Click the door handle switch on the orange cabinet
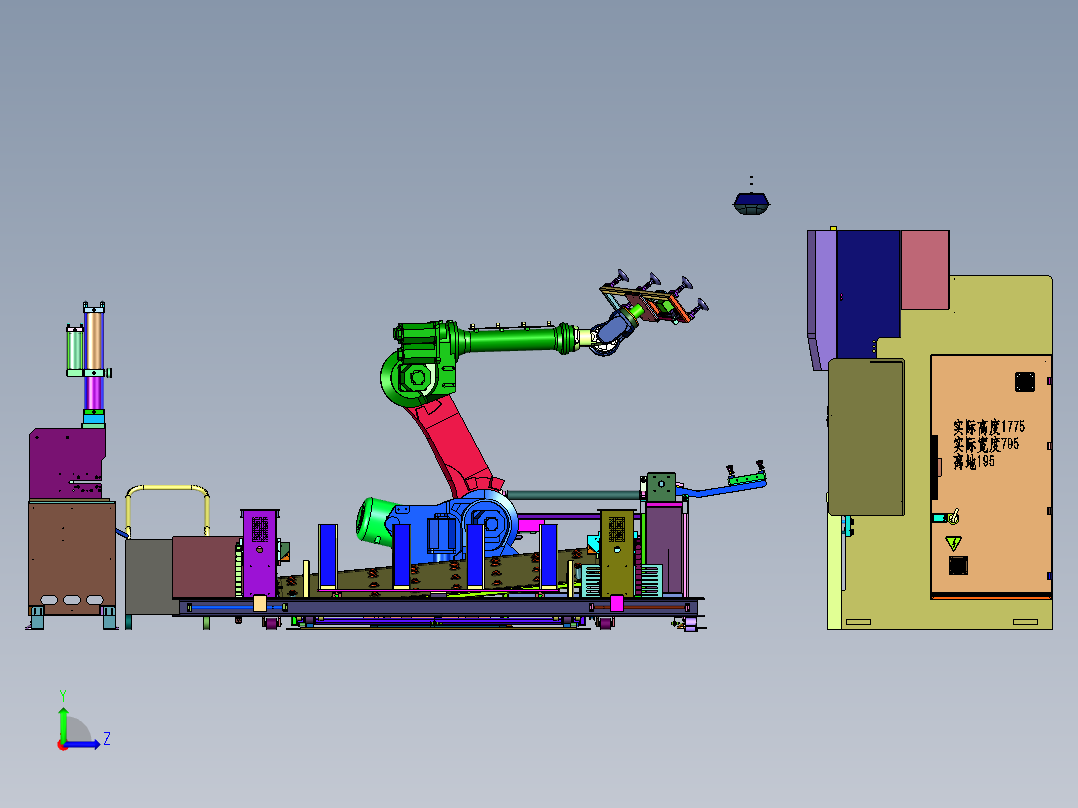This screenshot has width=1078, height=808. (x=946, y=517)
